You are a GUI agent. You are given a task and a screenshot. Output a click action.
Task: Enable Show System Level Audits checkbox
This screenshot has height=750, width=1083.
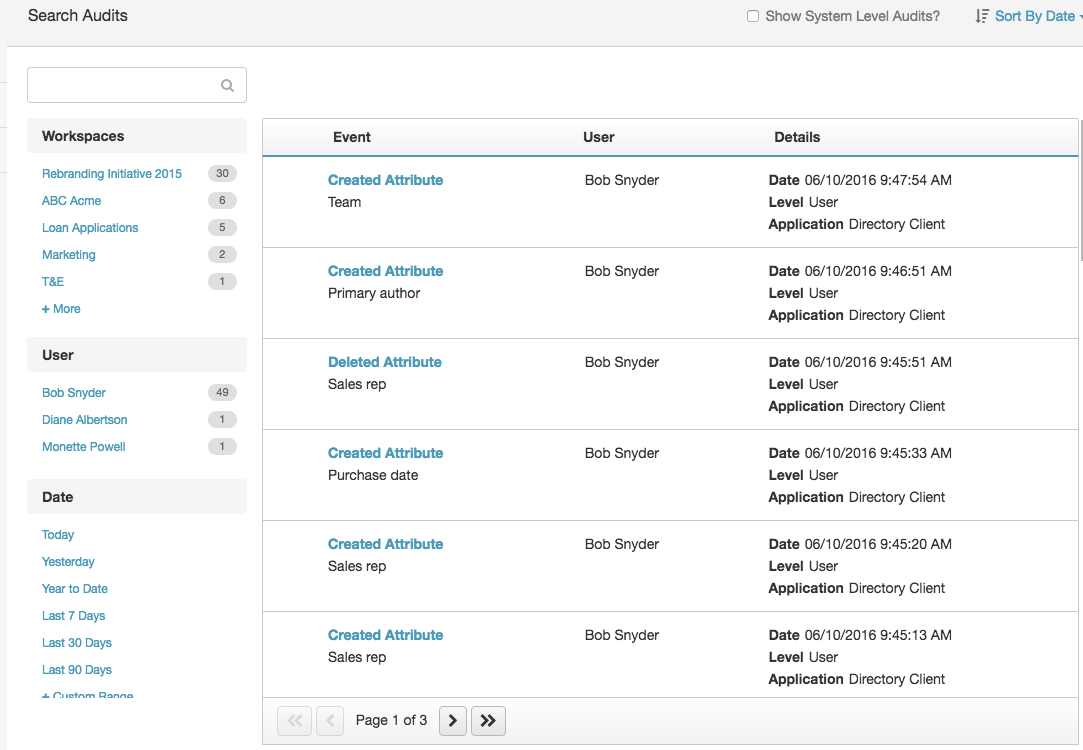tap(753, 16)
